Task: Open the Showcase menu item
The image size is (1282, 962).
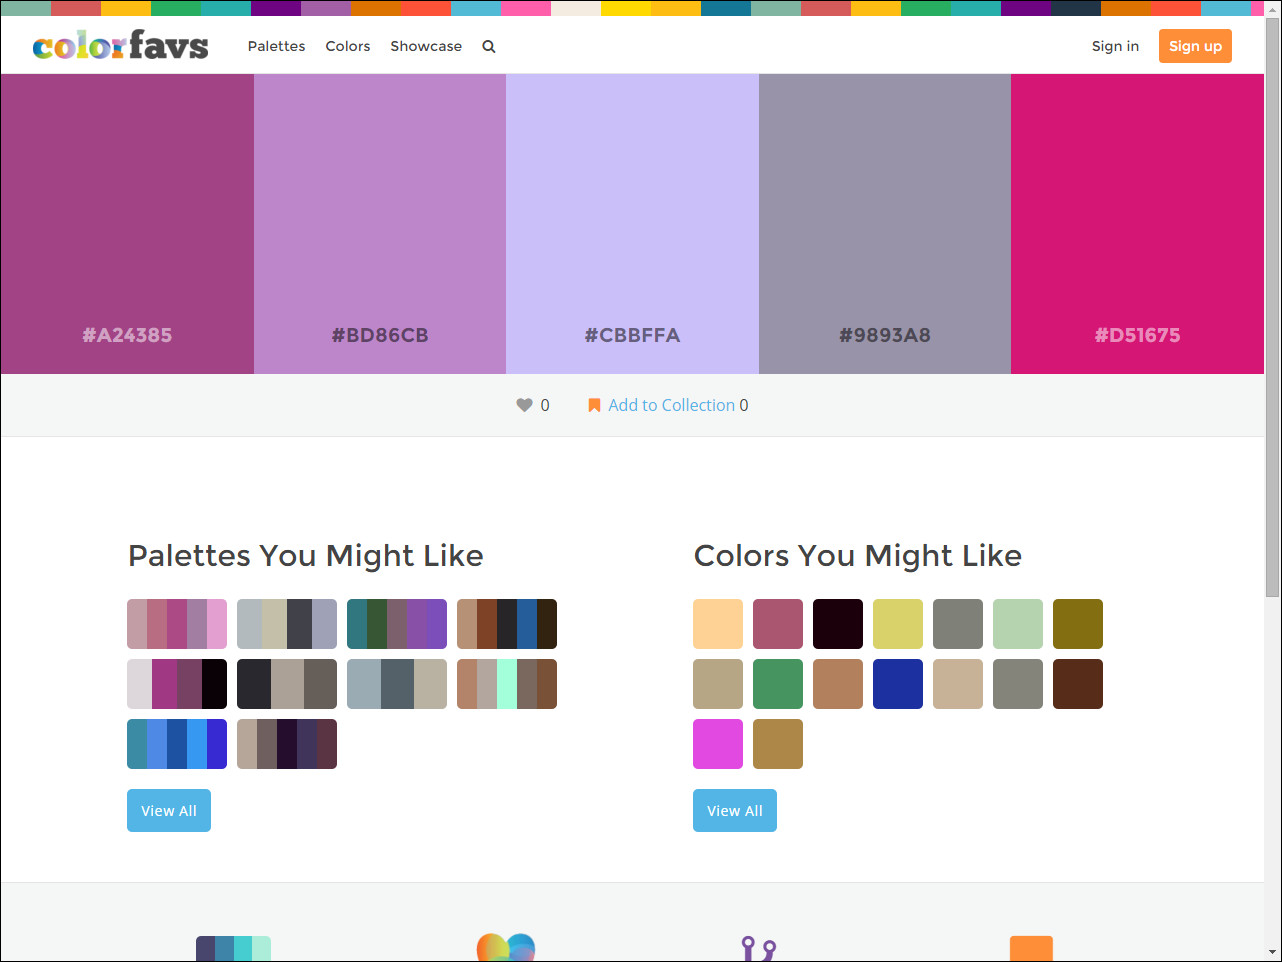Action: point(426,46)
